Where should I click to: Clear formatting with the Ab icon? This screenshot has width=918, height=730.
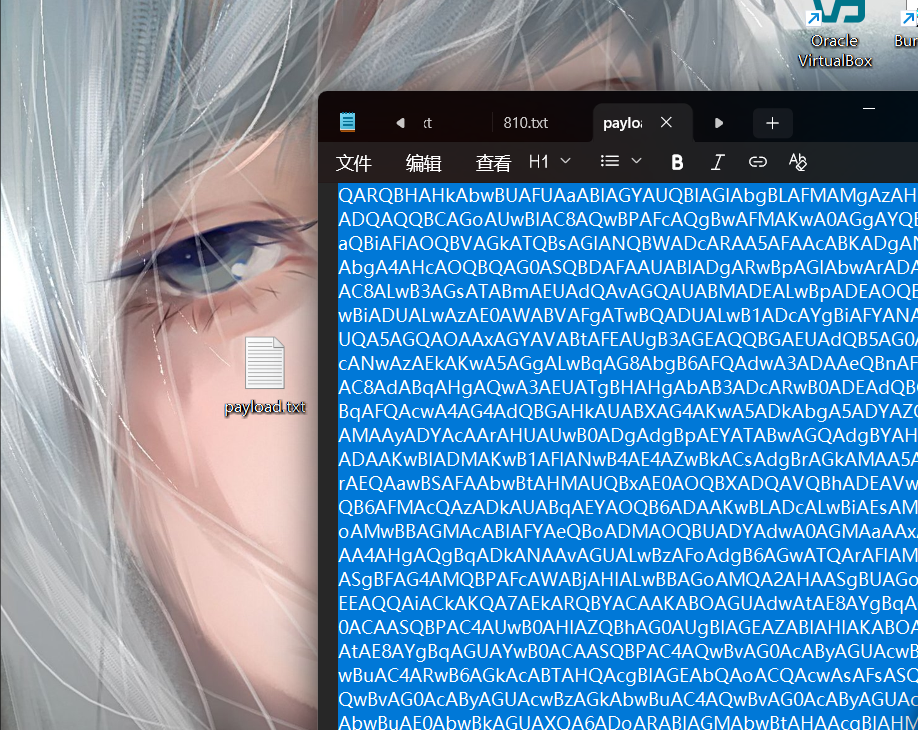point(797,162)
